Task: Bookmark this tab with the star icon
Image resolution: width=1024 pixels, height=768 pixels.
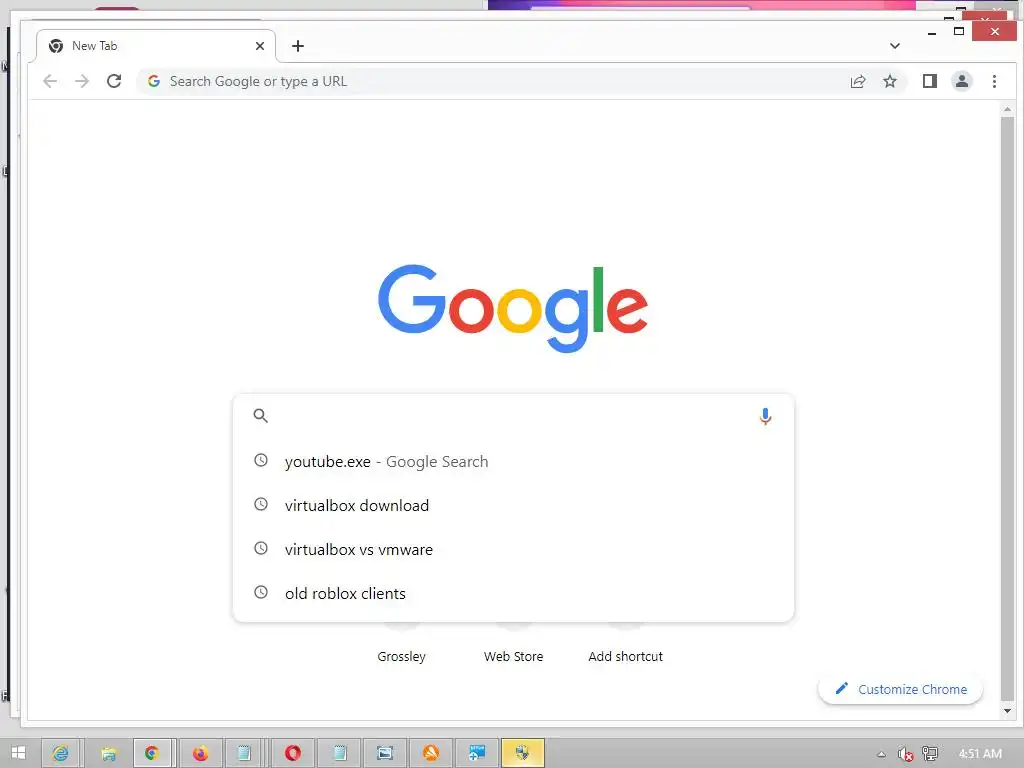Action: pyautogui.click(x=889, y=82)
